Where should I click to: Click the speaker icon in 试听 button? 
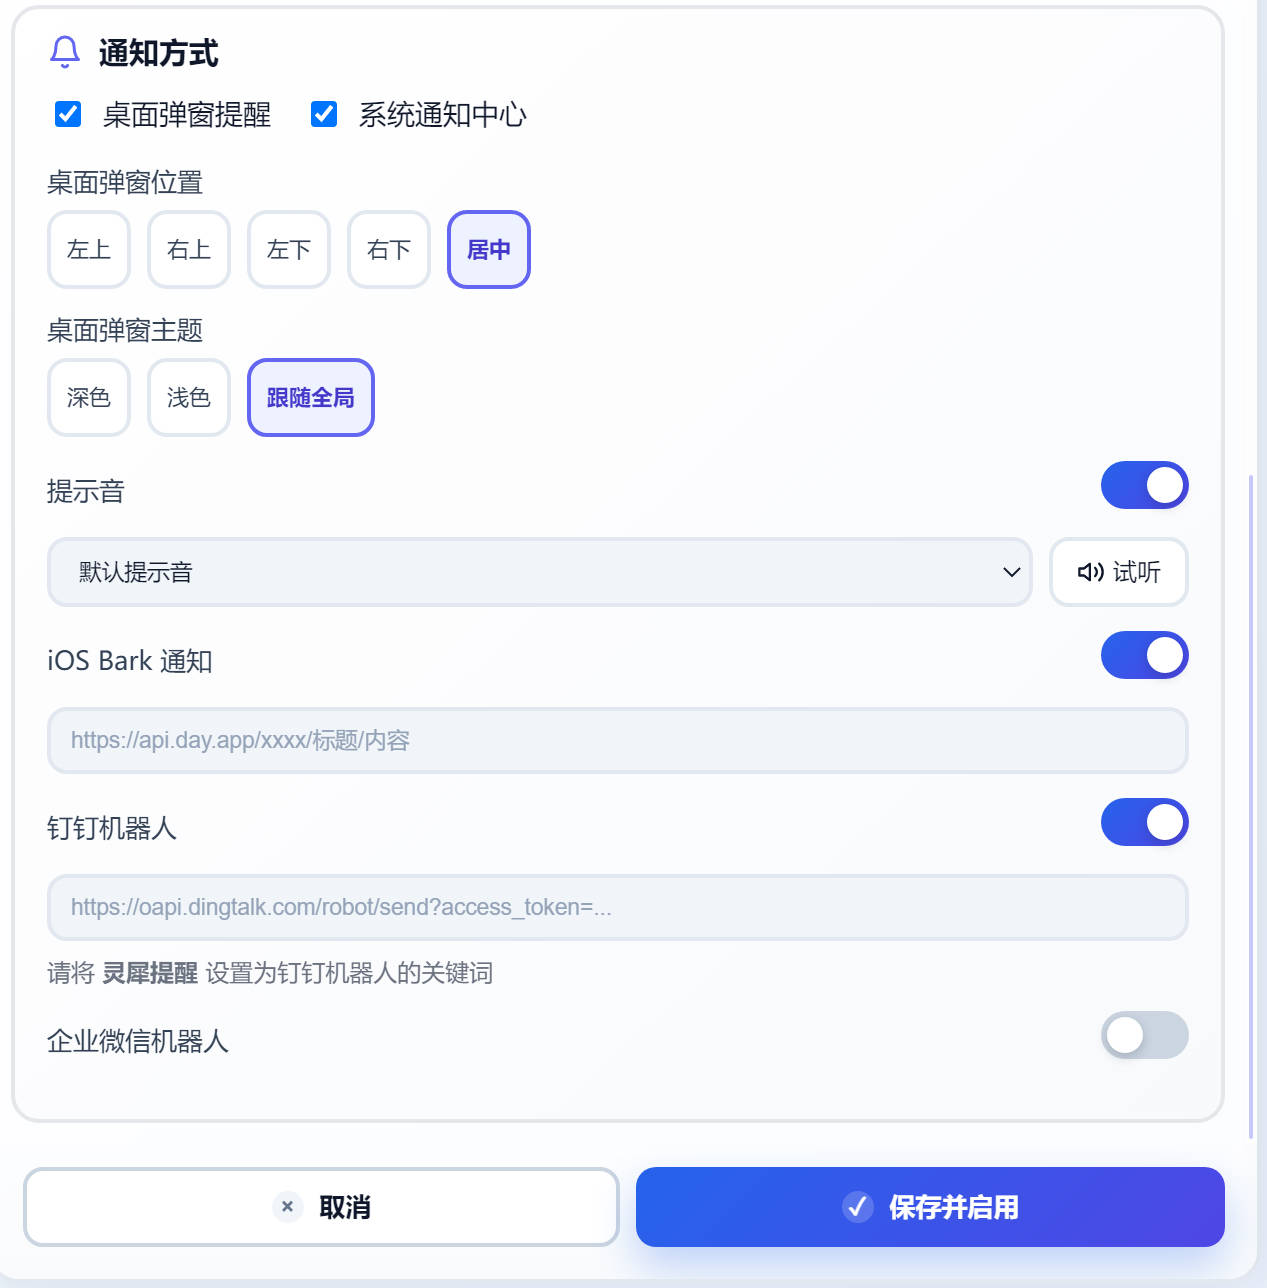tap(1090, 572)
